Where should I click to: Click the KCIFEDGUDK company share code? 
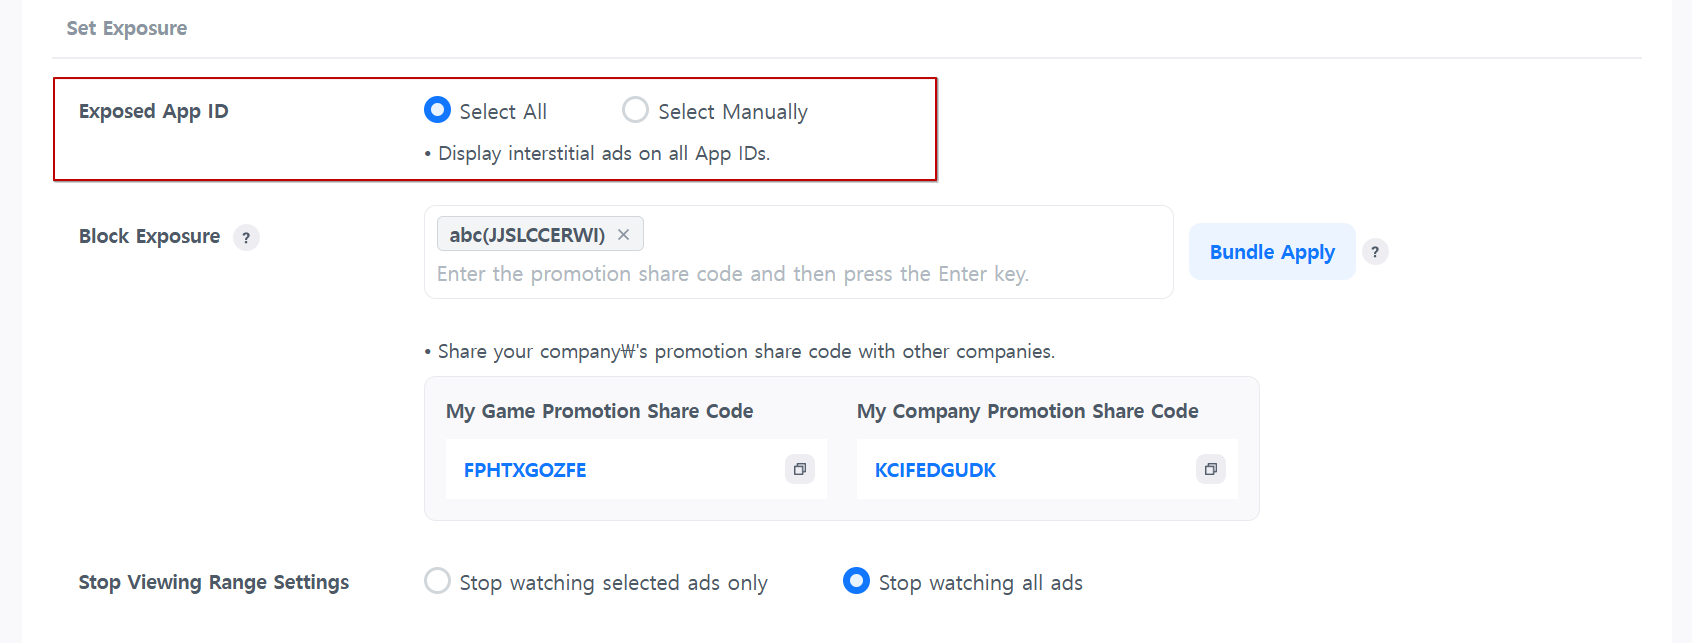point(935,470)
